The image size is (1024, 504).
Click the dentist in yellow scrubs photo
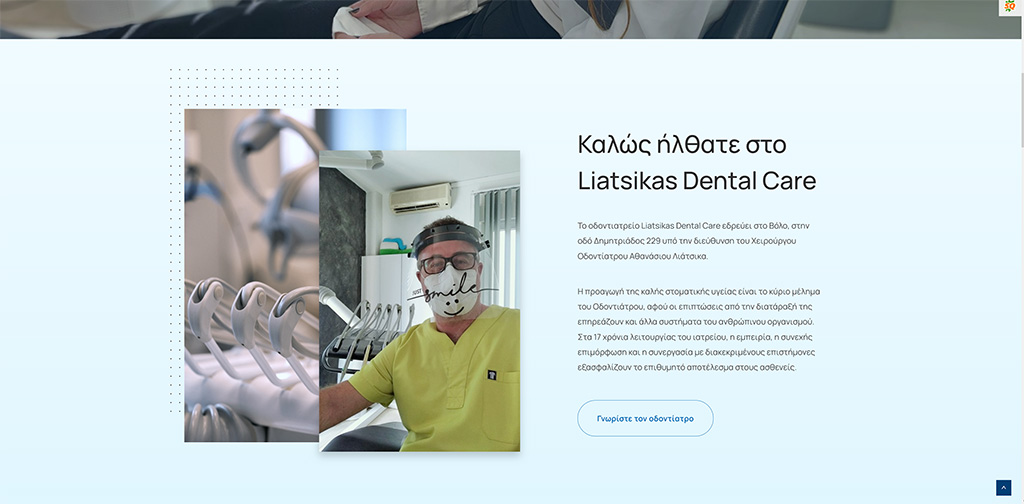419,301
